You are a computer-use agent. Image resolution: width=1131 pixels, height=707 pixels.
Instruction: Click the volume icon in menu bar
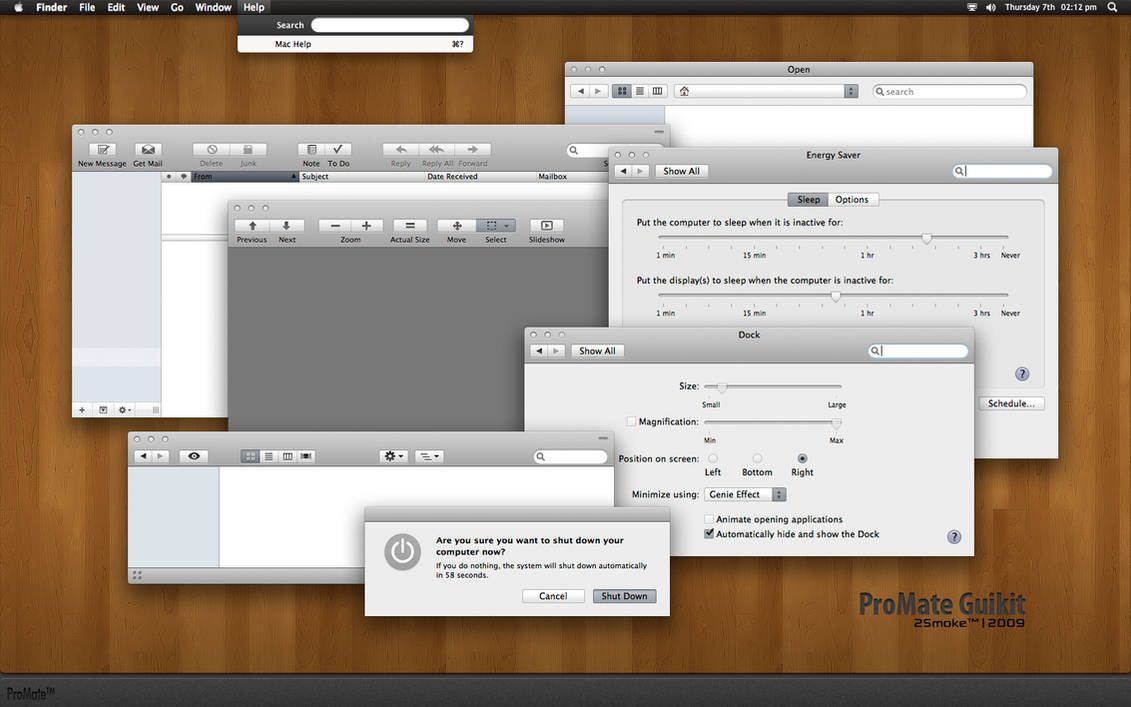(990, 7)
